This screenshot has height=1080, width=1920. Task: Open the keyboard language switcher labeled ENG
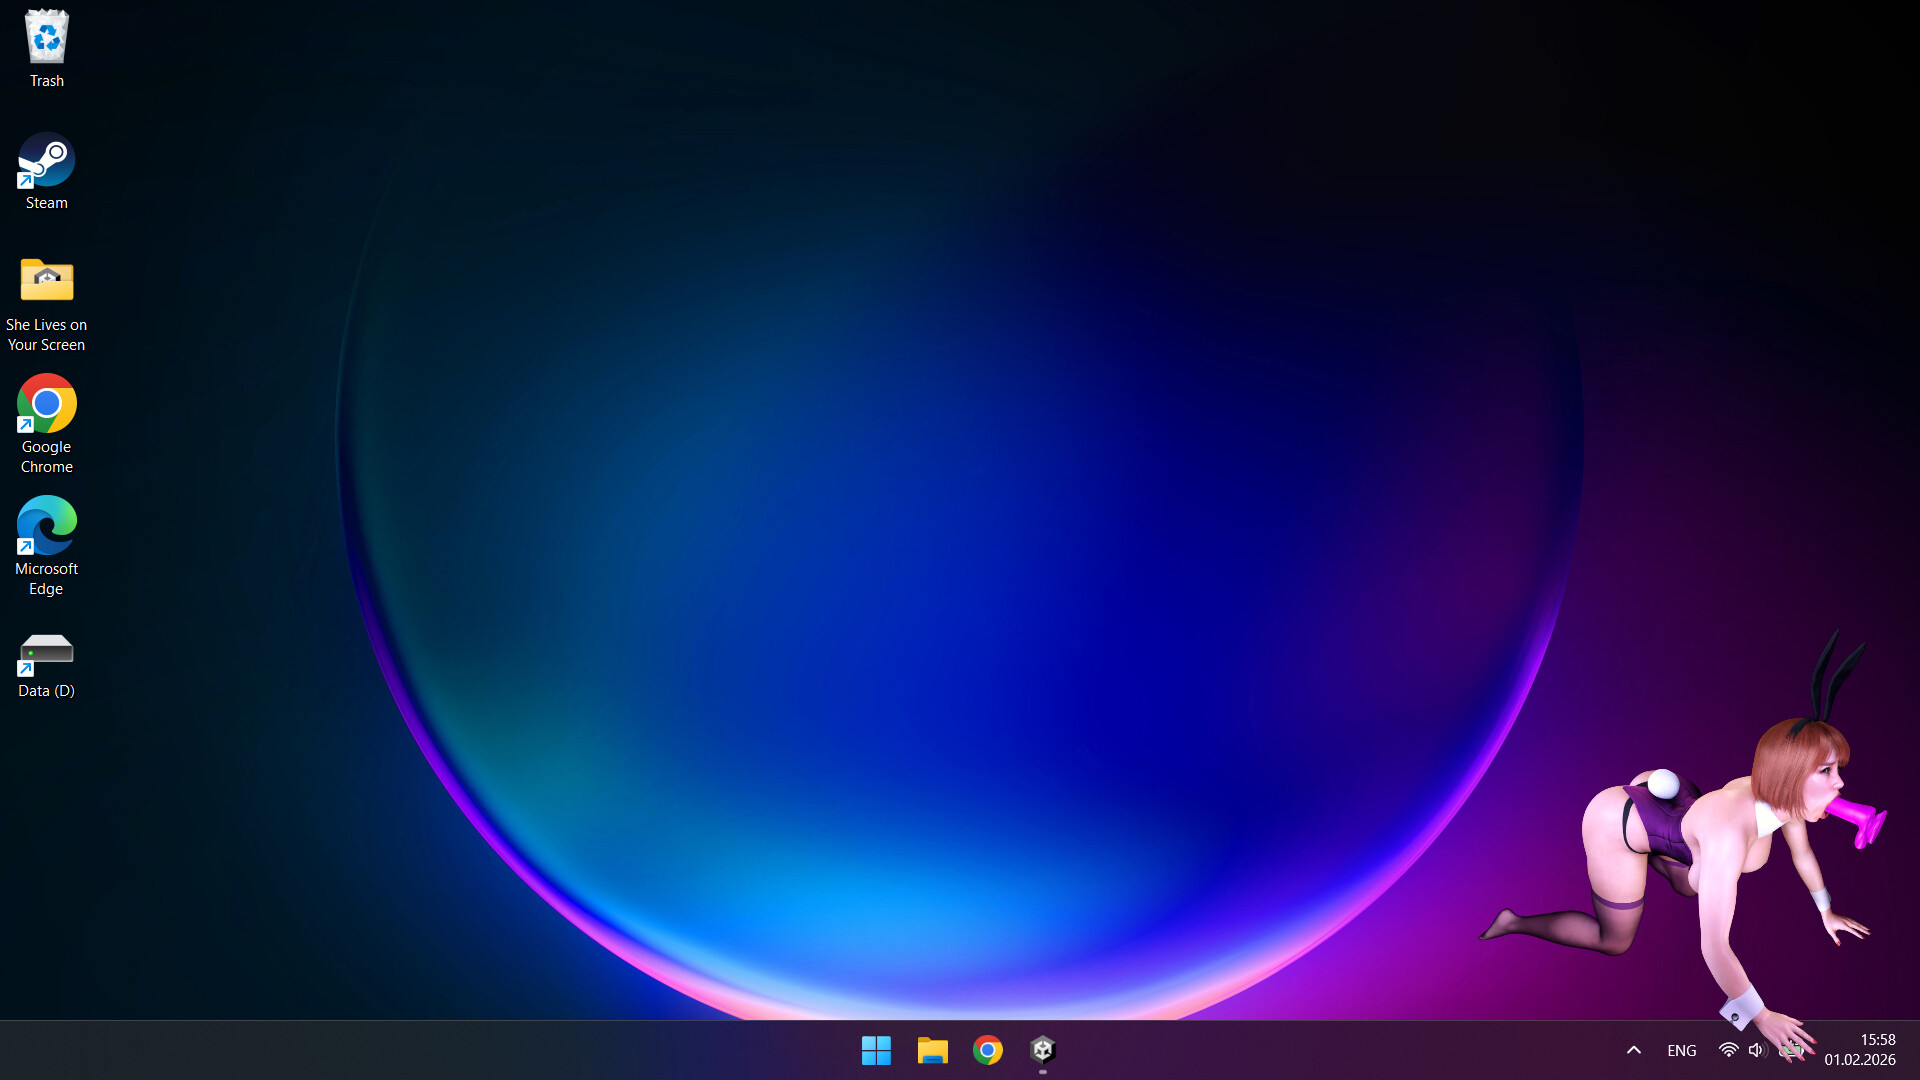coord(1681,1050)
